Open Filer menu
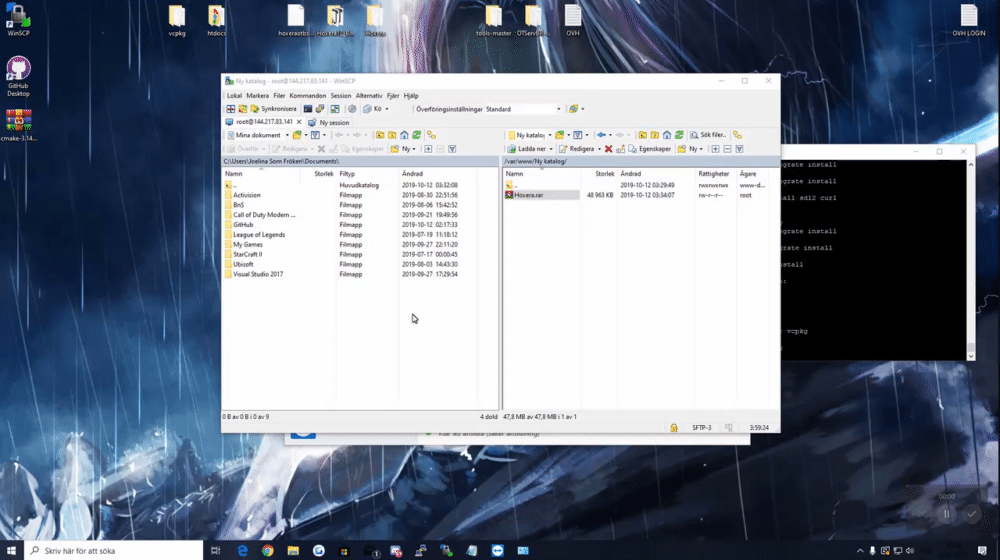Screen dimensions: 1000x560 [279, 96]
